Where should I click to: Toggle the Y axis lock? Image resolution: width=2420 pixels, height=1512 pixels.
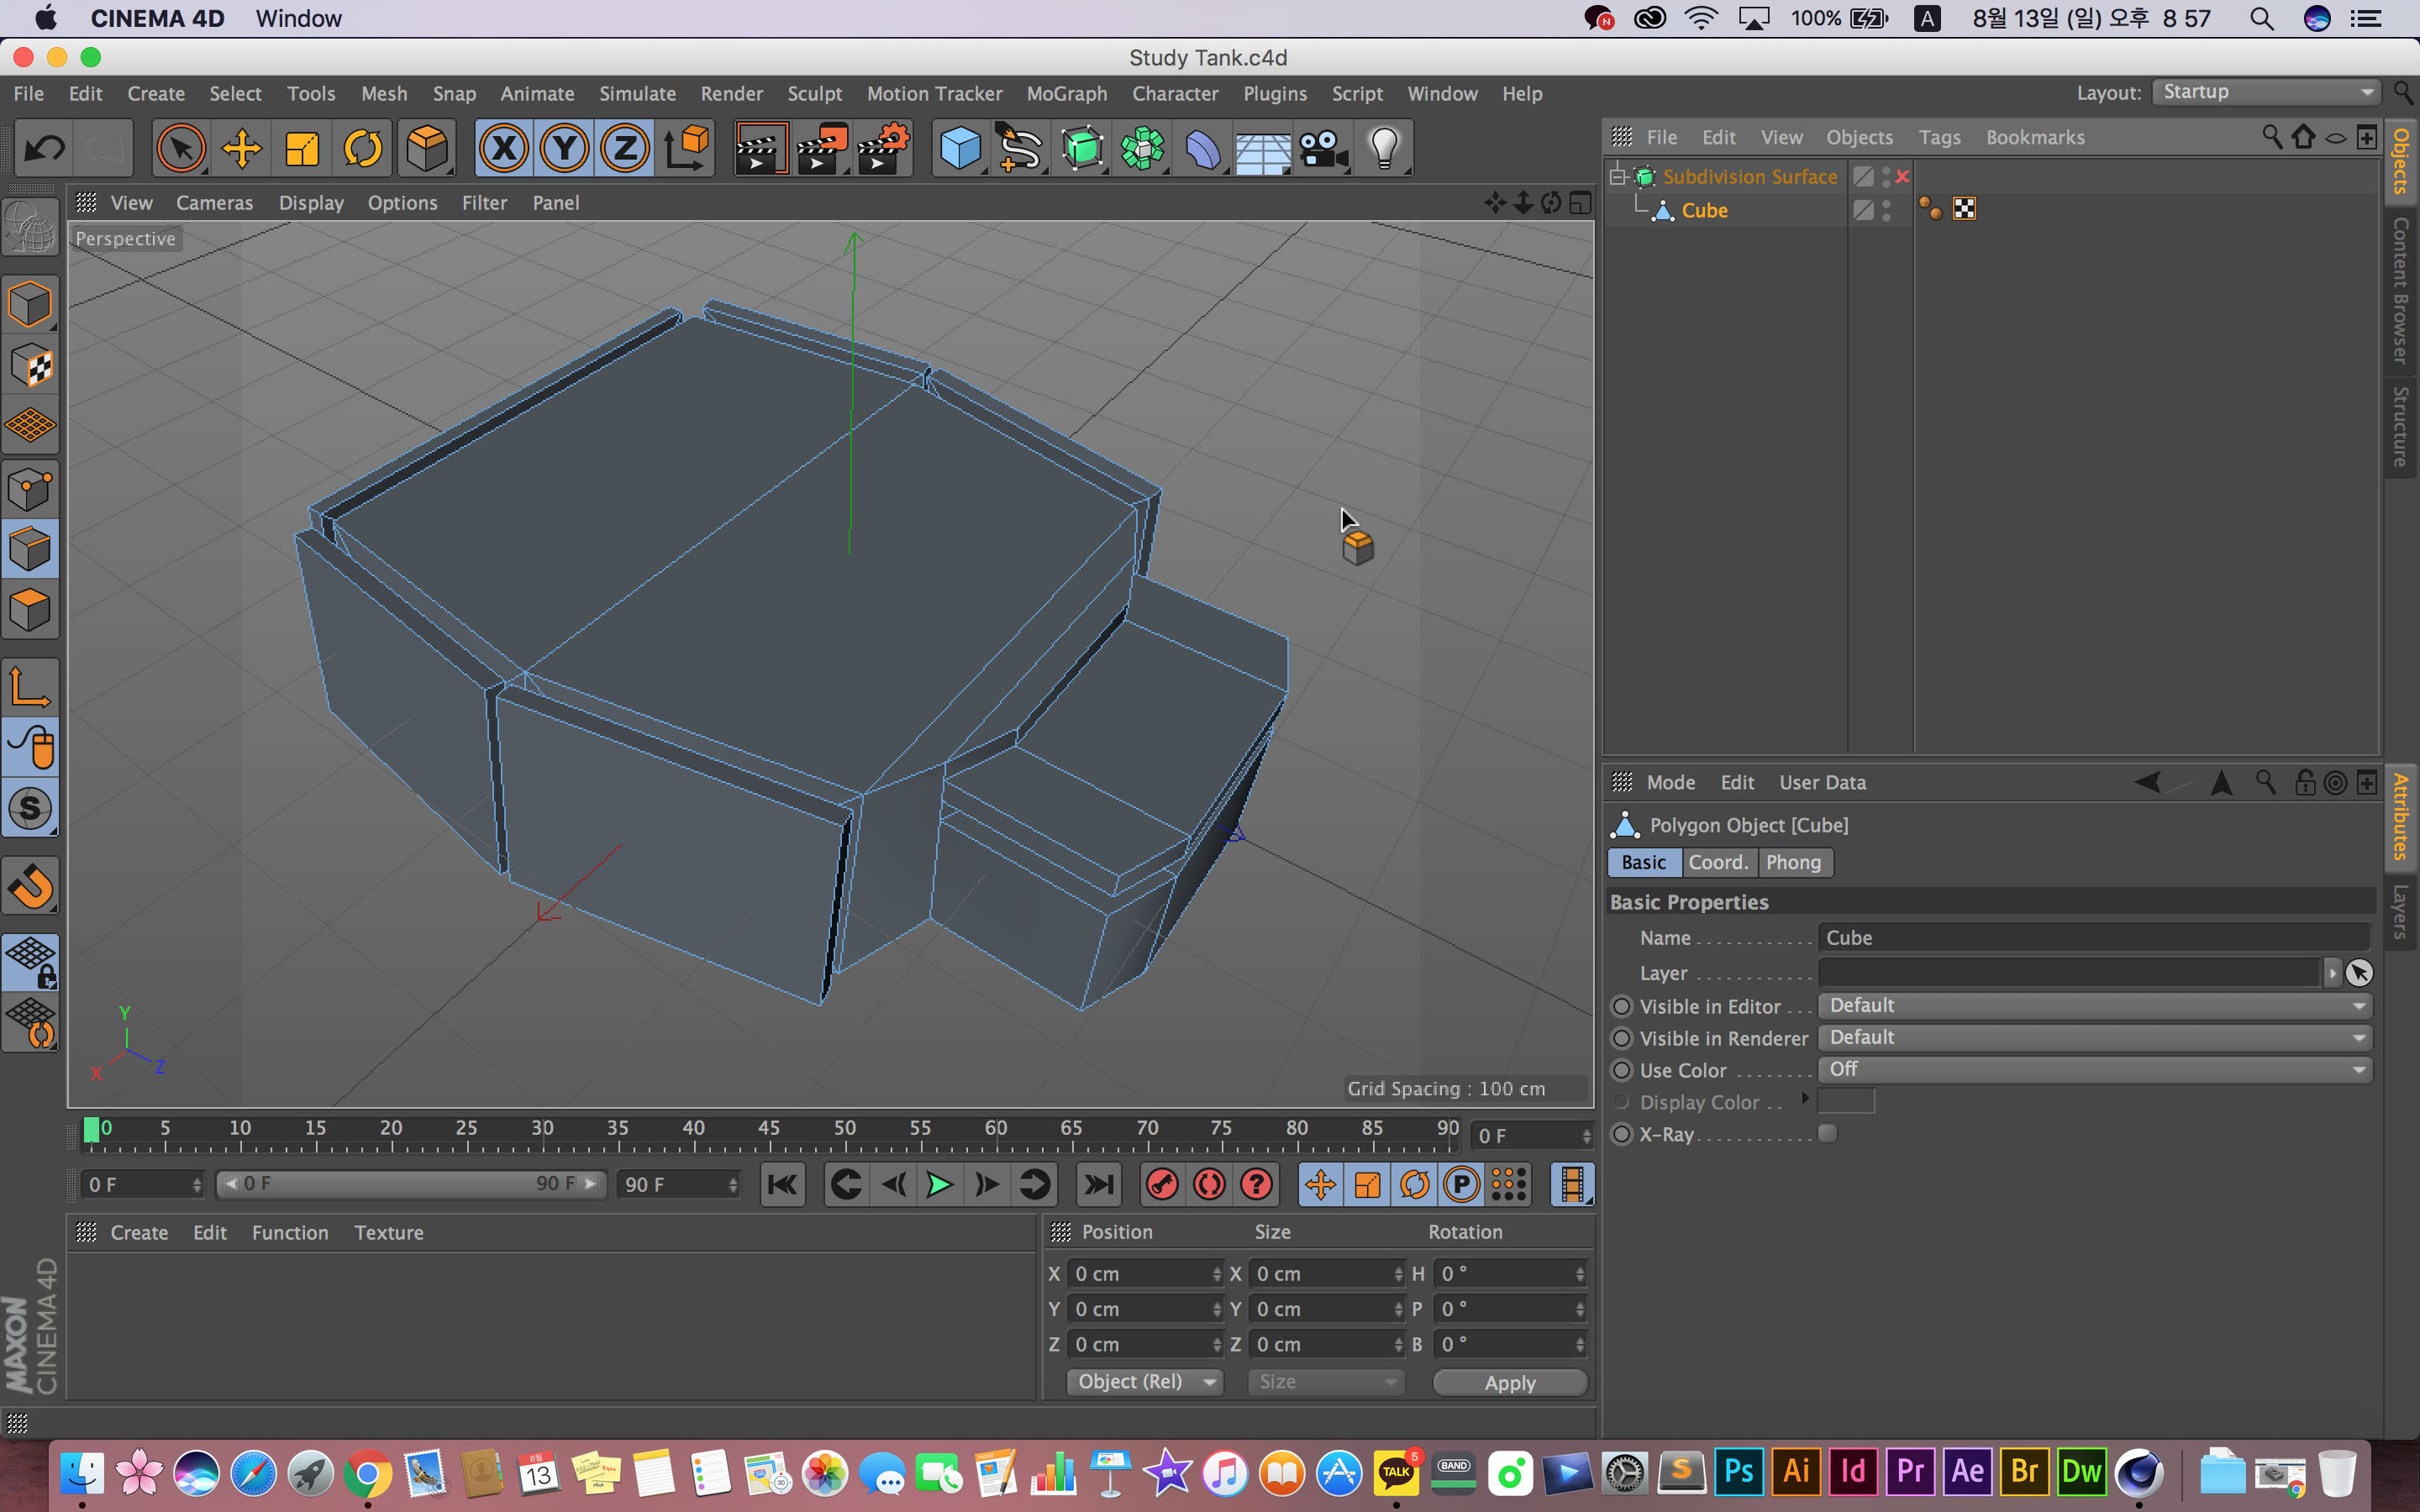coord(564,149)
